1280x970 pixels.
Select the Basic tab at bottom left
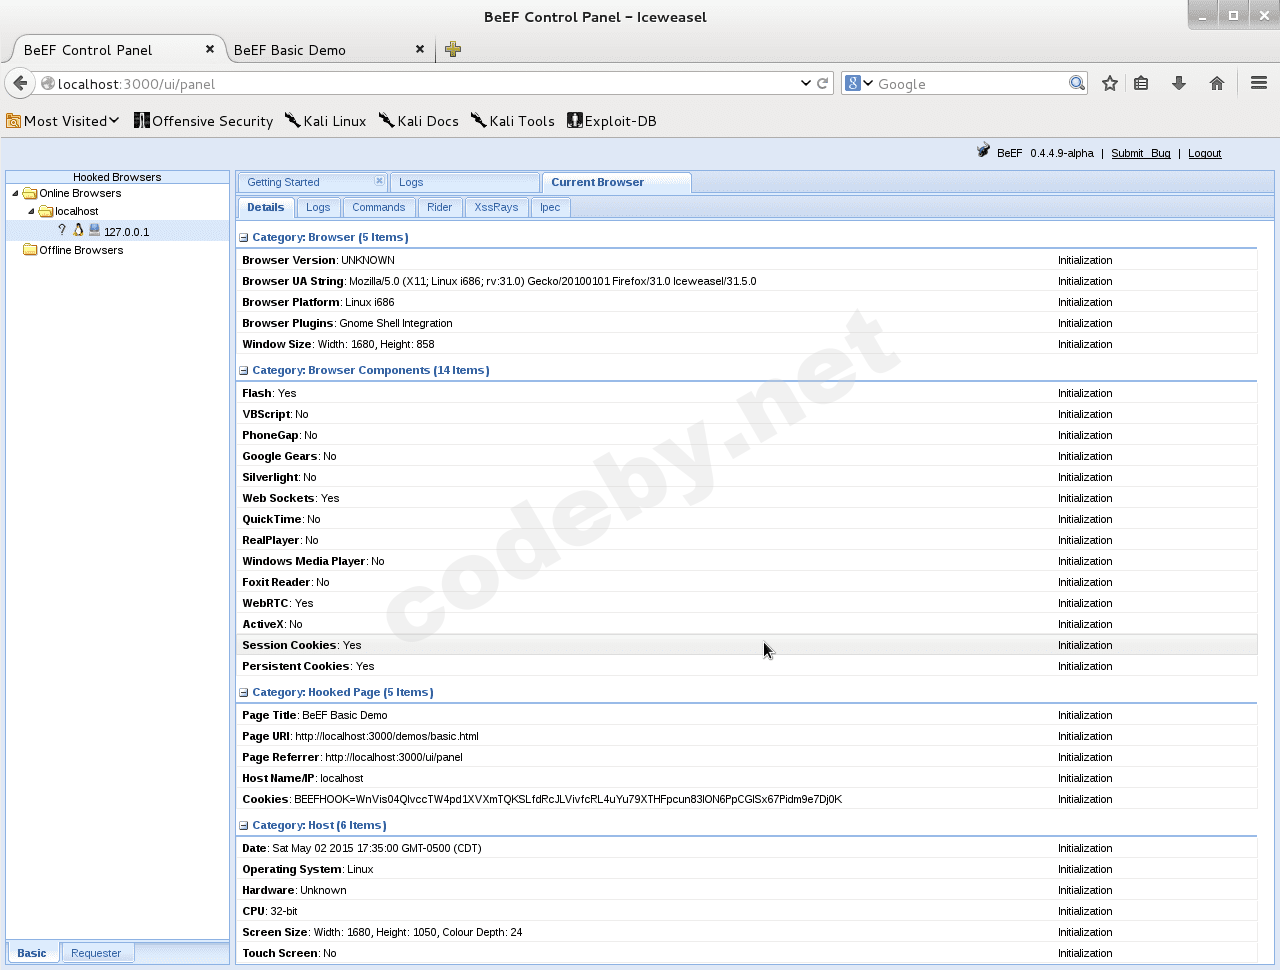32,953
